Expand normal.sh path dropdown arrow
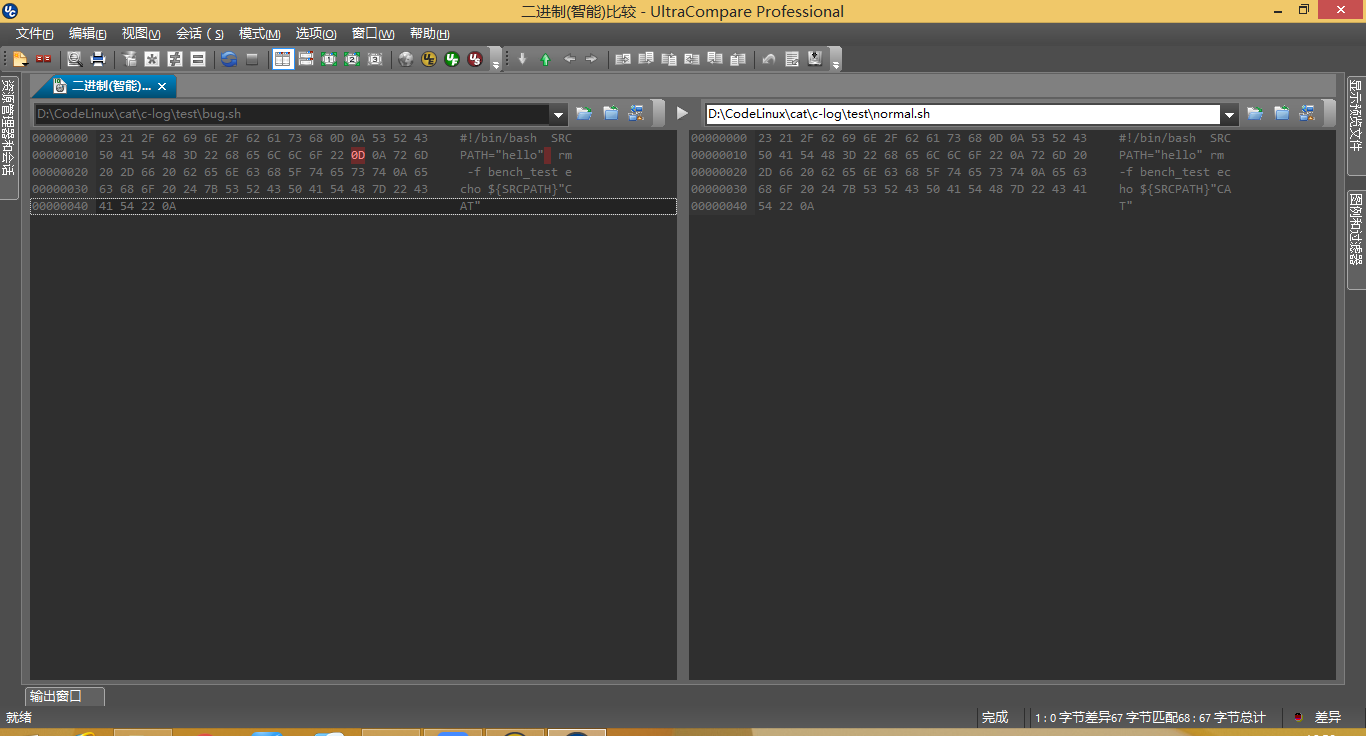1366x736 pixels. [1229, 114]
